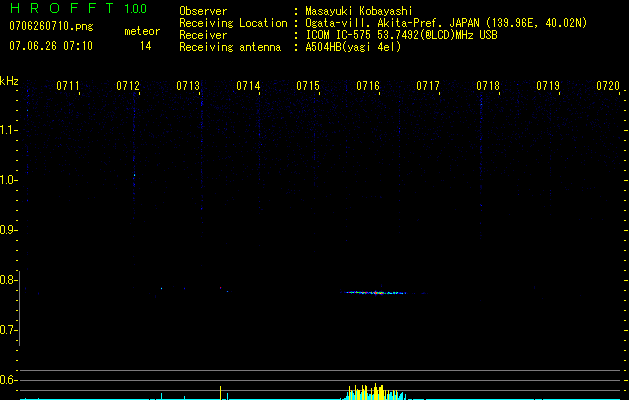Click the 0716 time marker
Image resolution: width=629 pixels, height=400 pixels.
(368, 86)
